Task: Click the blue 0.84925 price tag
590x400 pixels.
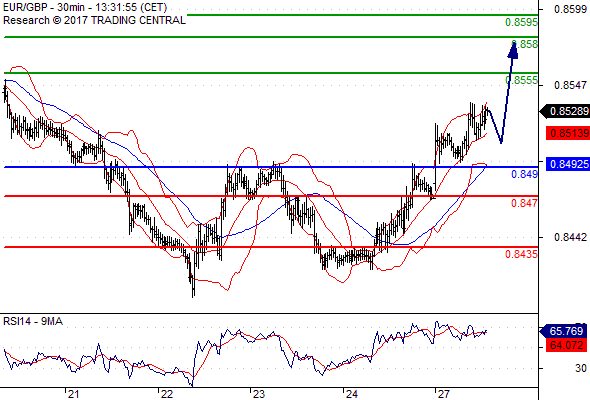Action: 565,164
